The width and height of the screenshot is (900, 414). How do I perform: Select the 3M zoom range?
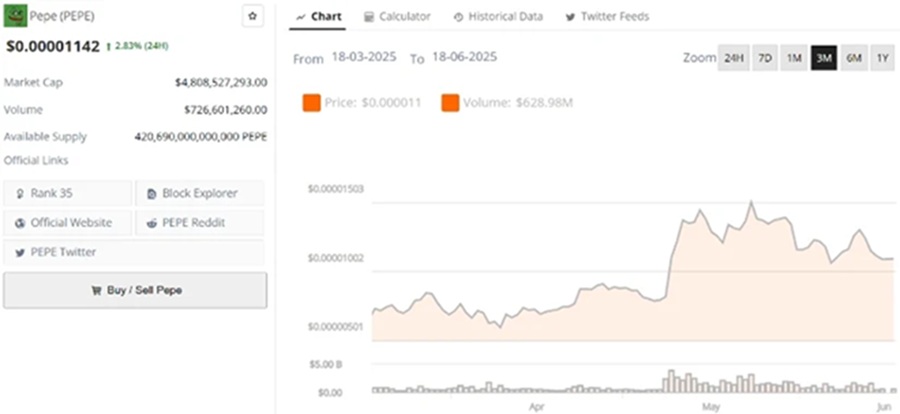[824, 58]
